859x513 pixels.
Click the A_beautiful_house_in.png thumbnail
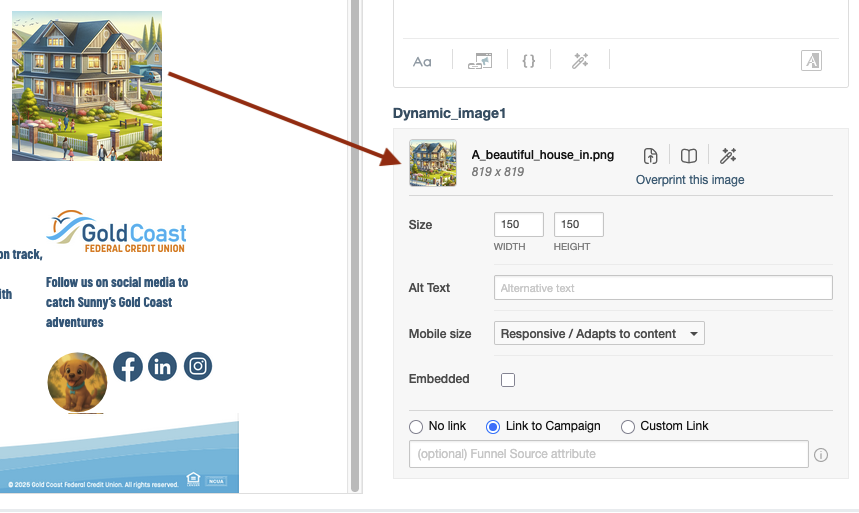[433, 163]
